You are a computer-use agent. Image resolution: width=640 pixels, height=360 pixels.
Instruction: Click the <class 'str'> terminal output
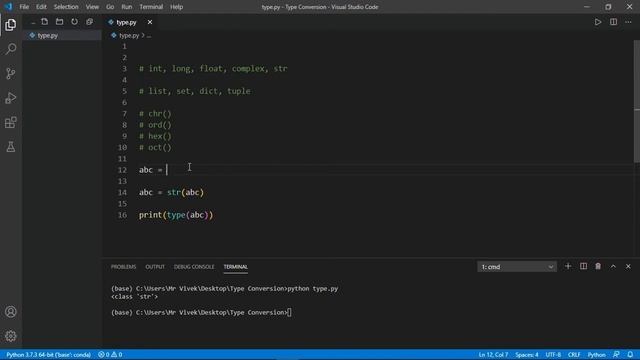coord(134,297)
